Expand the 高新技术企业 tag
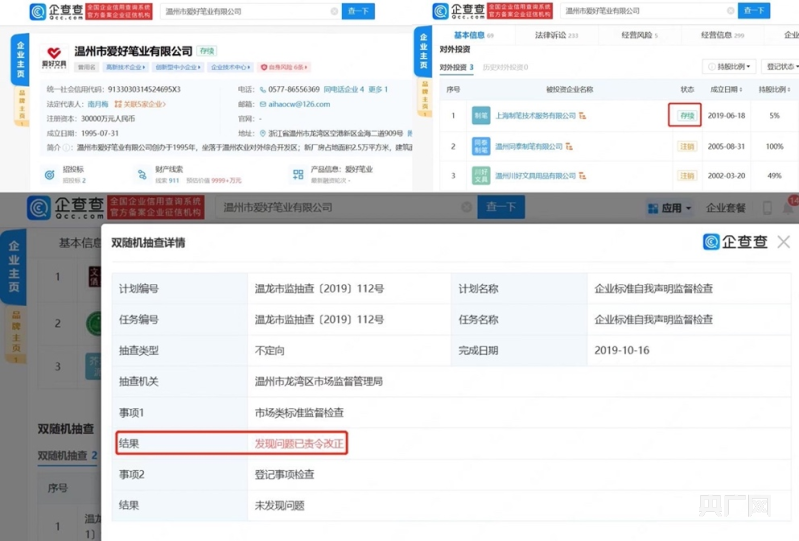 (125, 68)
